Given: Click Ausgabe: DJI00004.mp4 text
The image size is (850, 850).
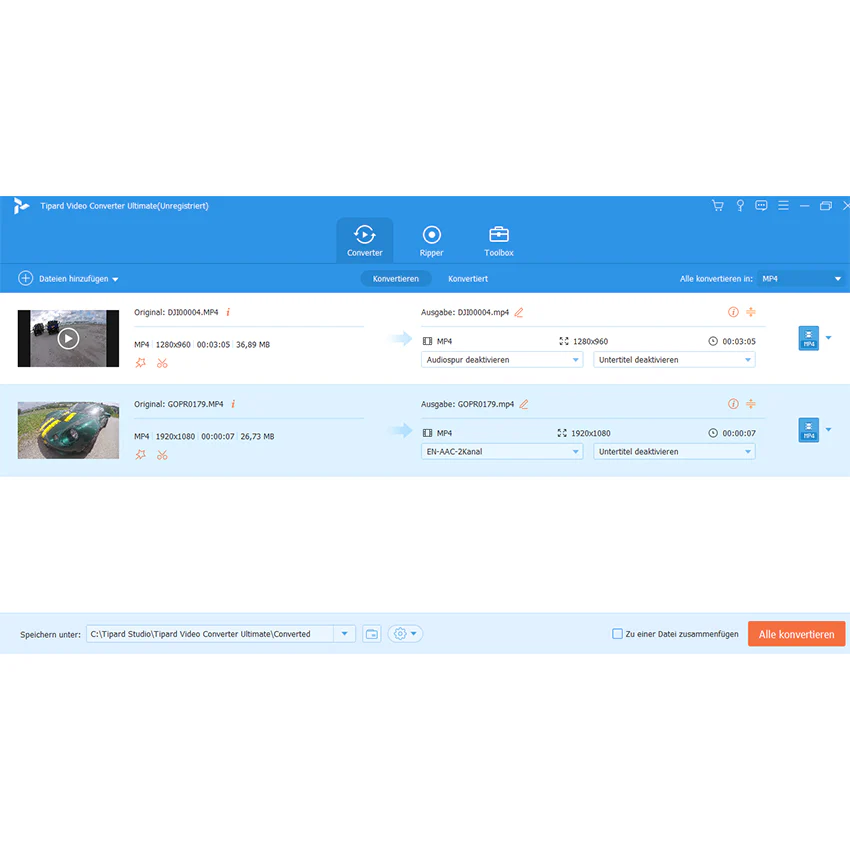Looking at the screenshot, I should (465, 312).
